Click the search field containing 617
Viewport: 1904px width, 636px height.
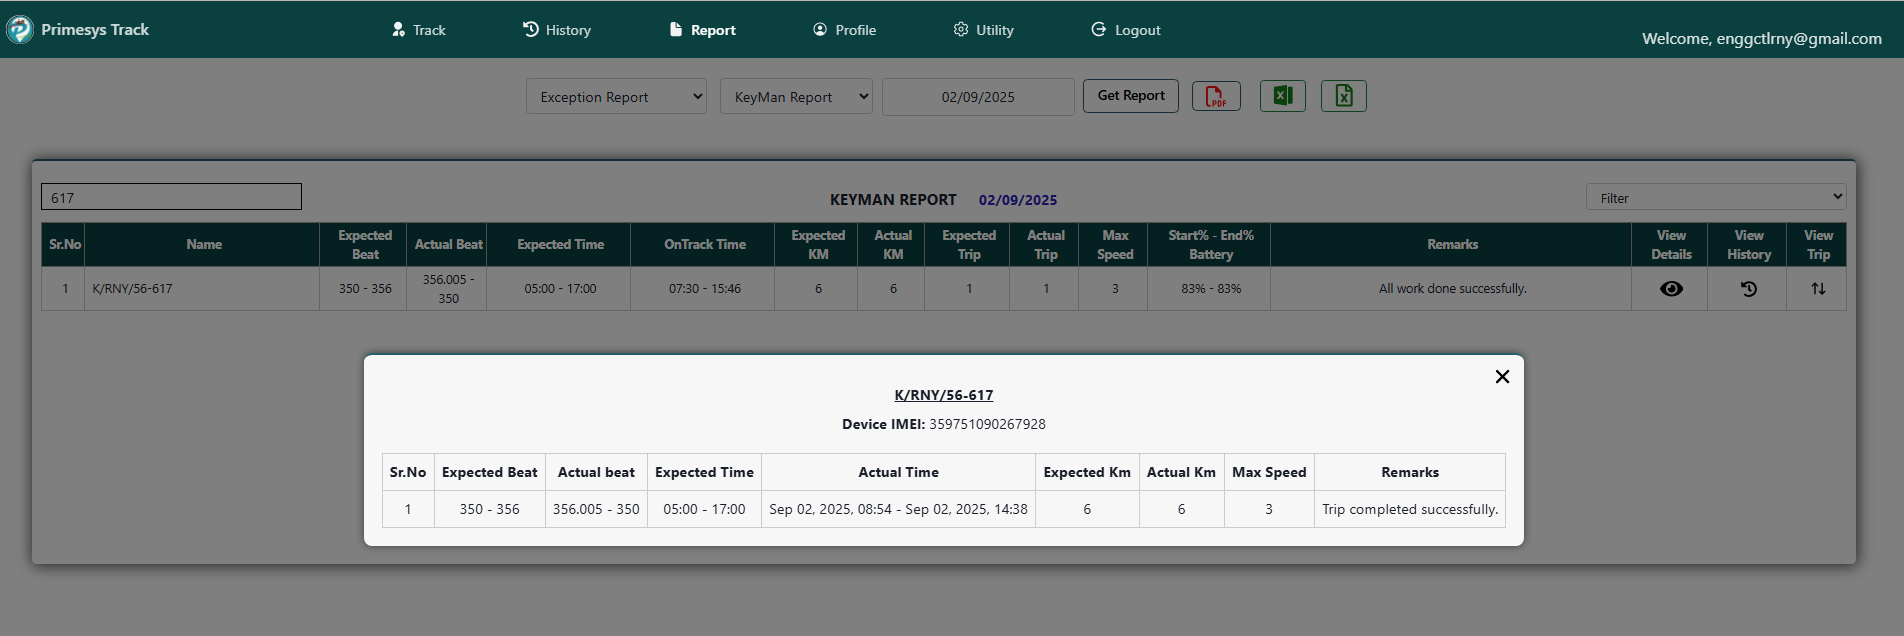pos(171,197)
